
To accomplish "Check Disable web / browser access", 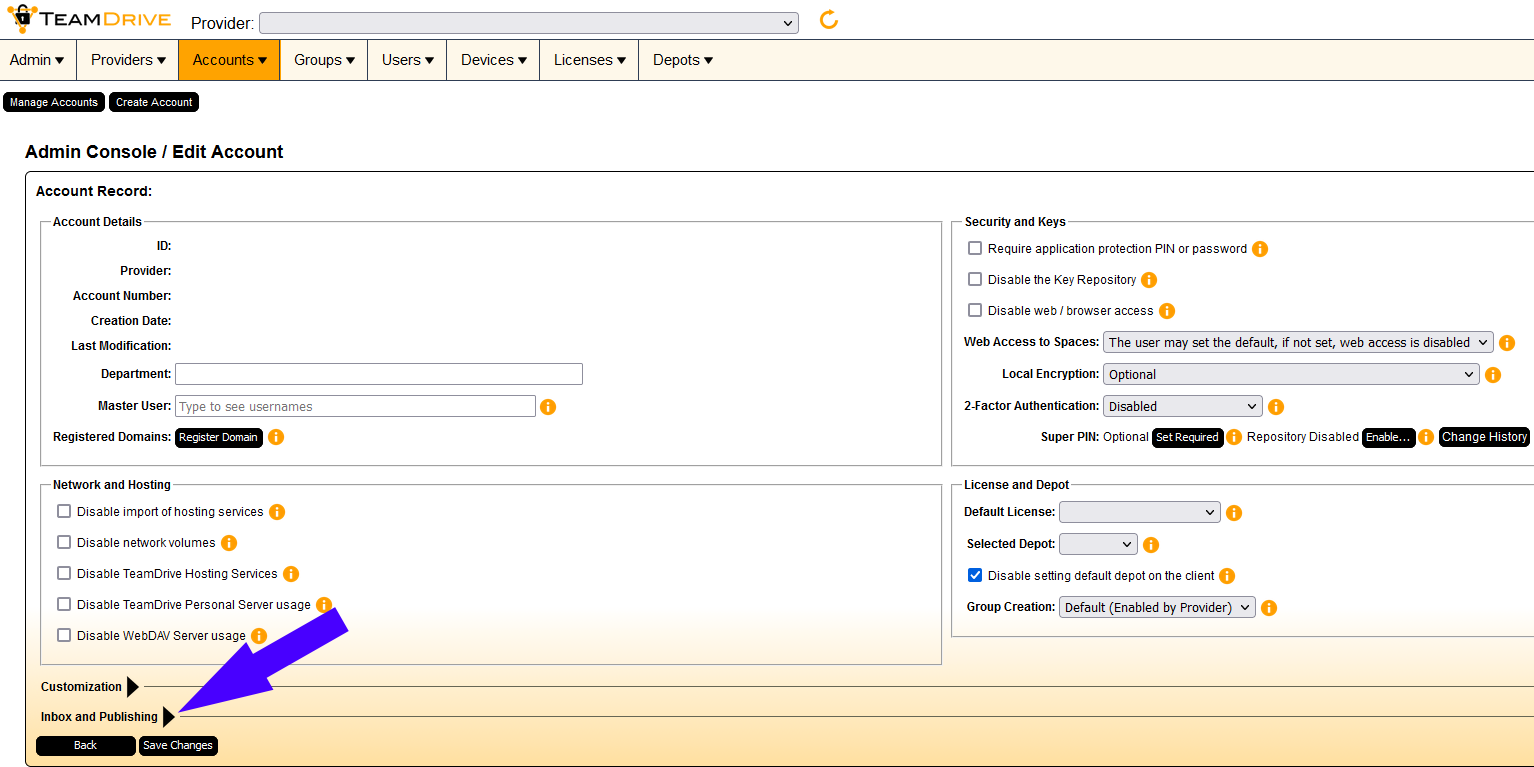I will pos(975,310).
